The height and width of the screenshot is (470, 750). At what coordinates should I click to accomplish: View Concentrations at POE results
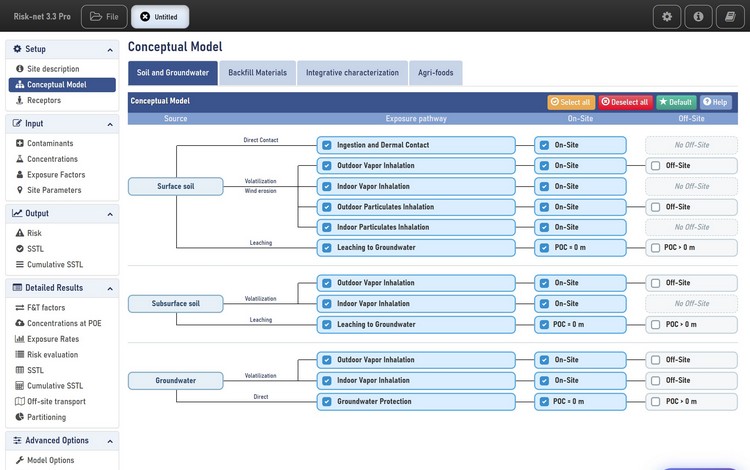(x=64, y=323)
